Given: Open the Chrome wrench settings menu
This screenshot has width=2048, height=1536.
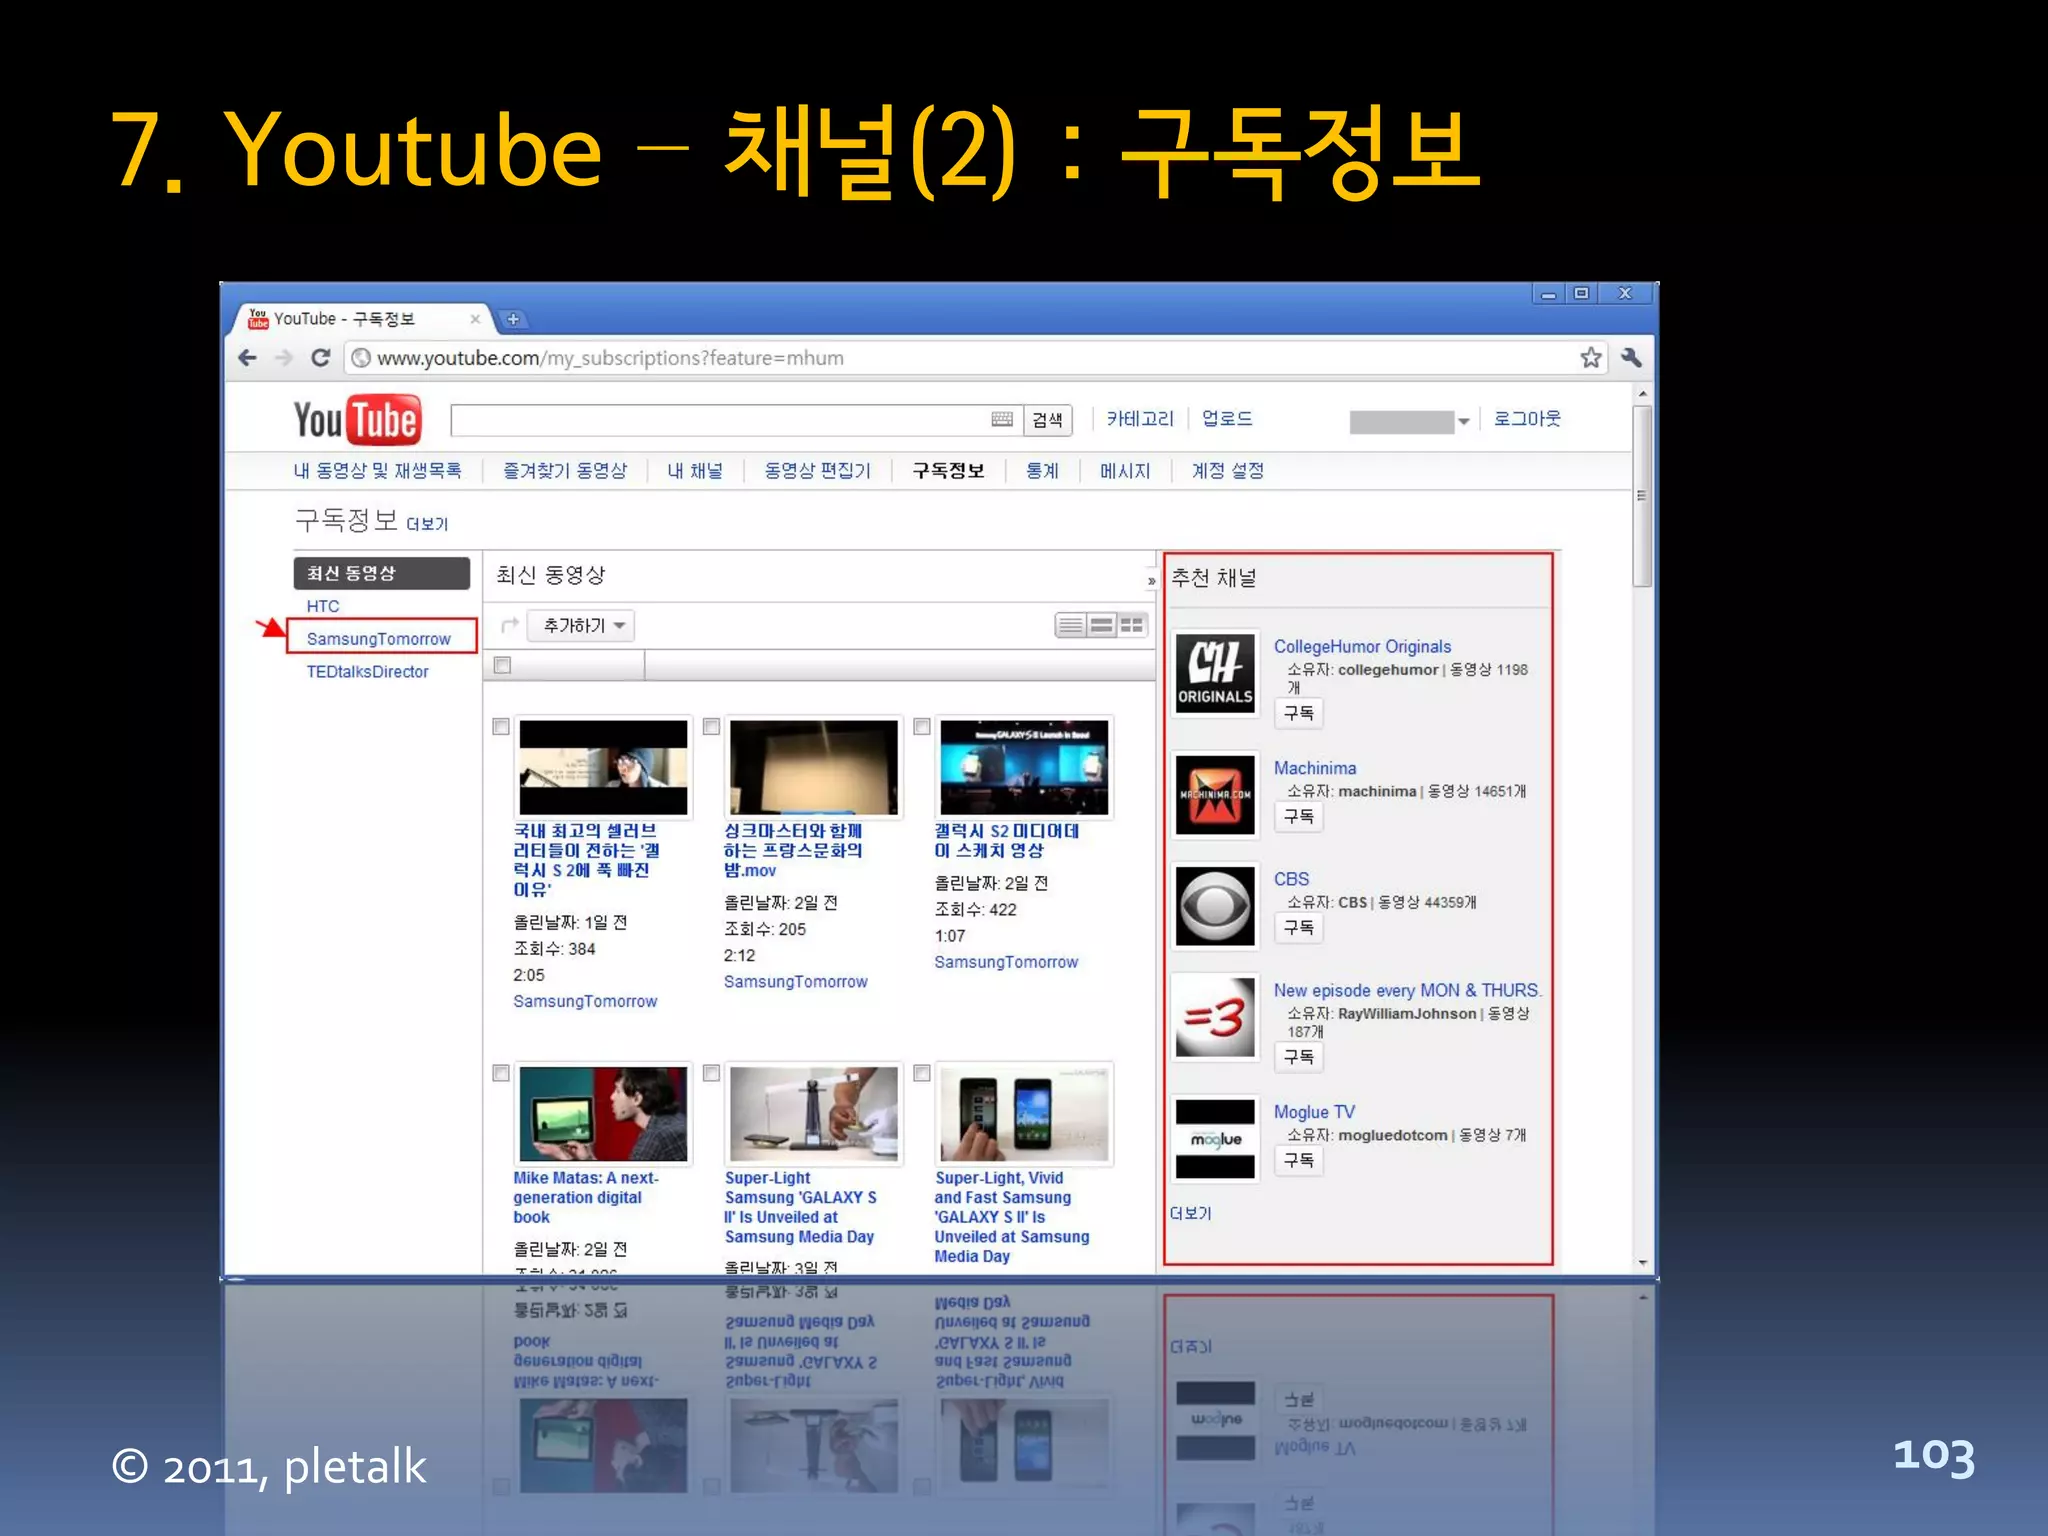Looking at the screenshot, I should 1631,358.
